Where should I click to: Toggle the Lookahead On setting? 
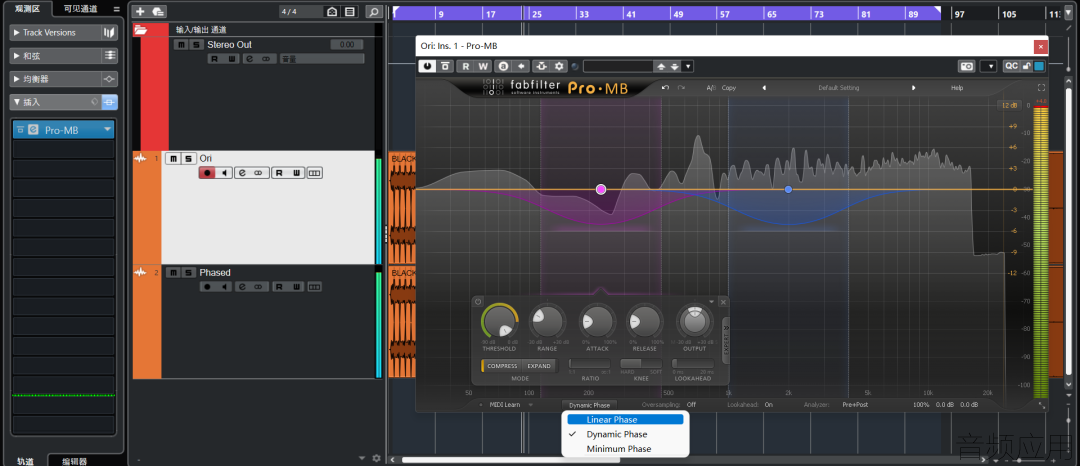(769, 405)
